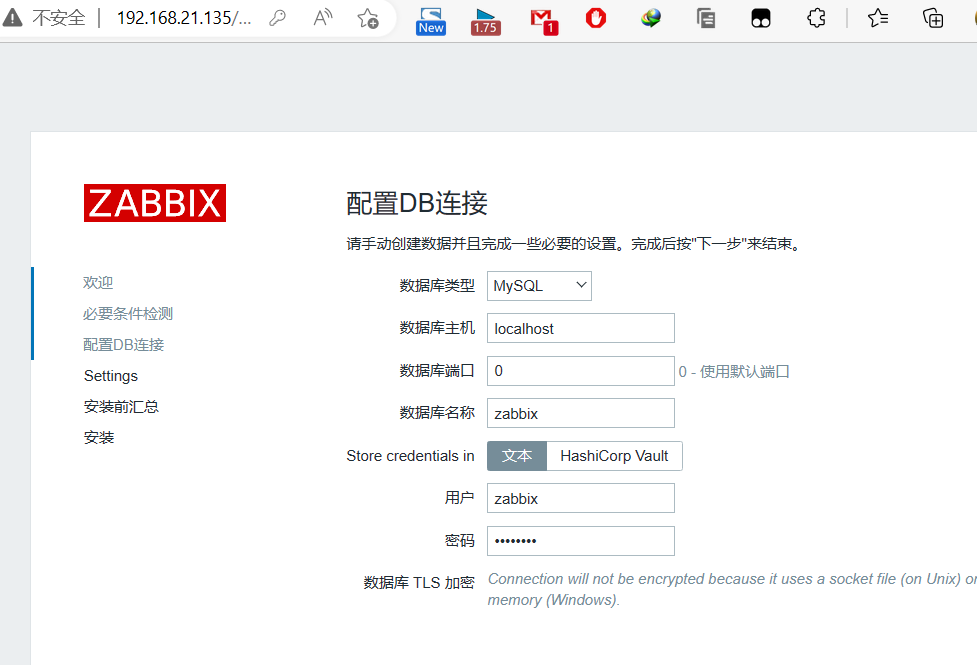Select 配置DB连接 step in sidebar
Screen dimensions: 977x665
coord(123,345)
